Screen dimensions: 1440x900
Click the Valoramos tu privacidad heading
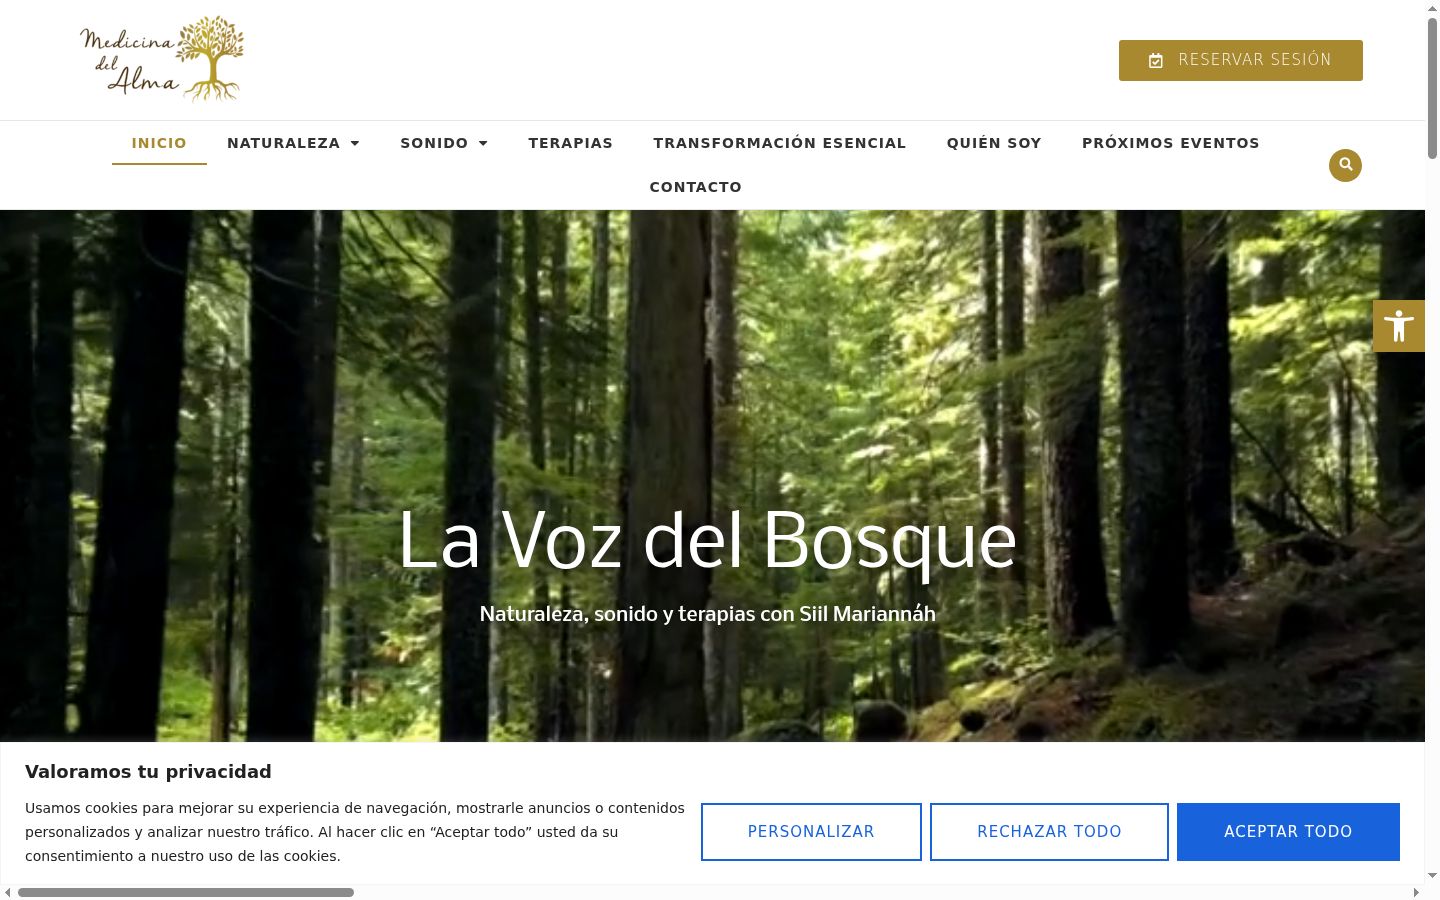[x=148, y=771]
